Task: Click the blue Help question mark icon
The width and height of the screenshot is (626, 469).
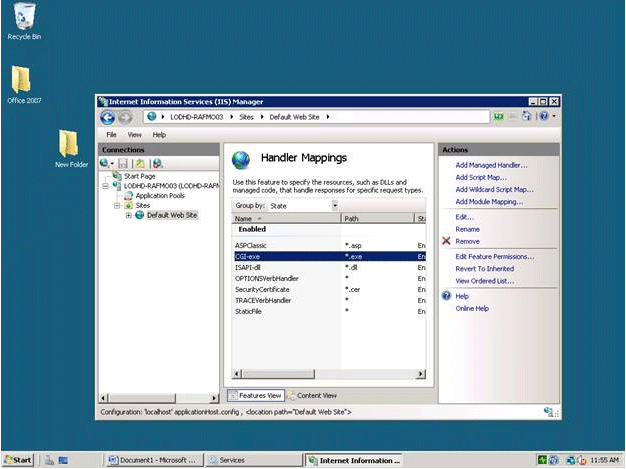Action: pyautogui.click(x=446, y=296)
